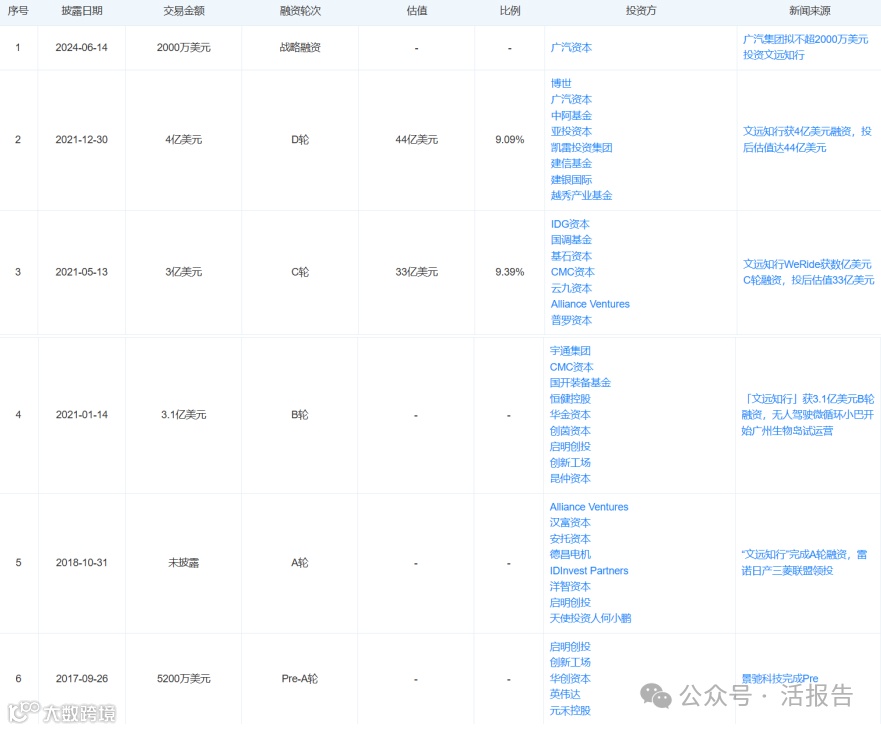Open 启明创投 in the Pre-A轮 investor list
Screen dimensions: 881x730
coord(570,647)
